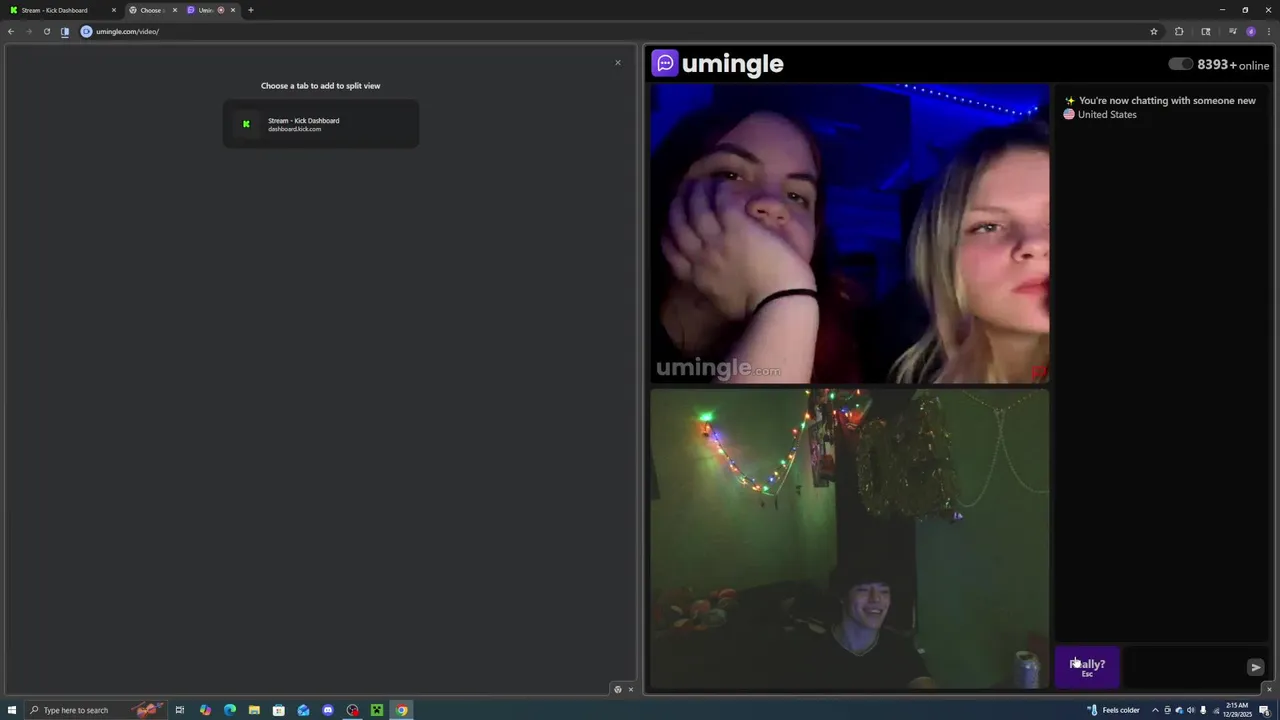This screenshot has width=1280, height=720.
Task: Launch Microsoft Edge from the taskbar
Action: click(x=229, y=710)
